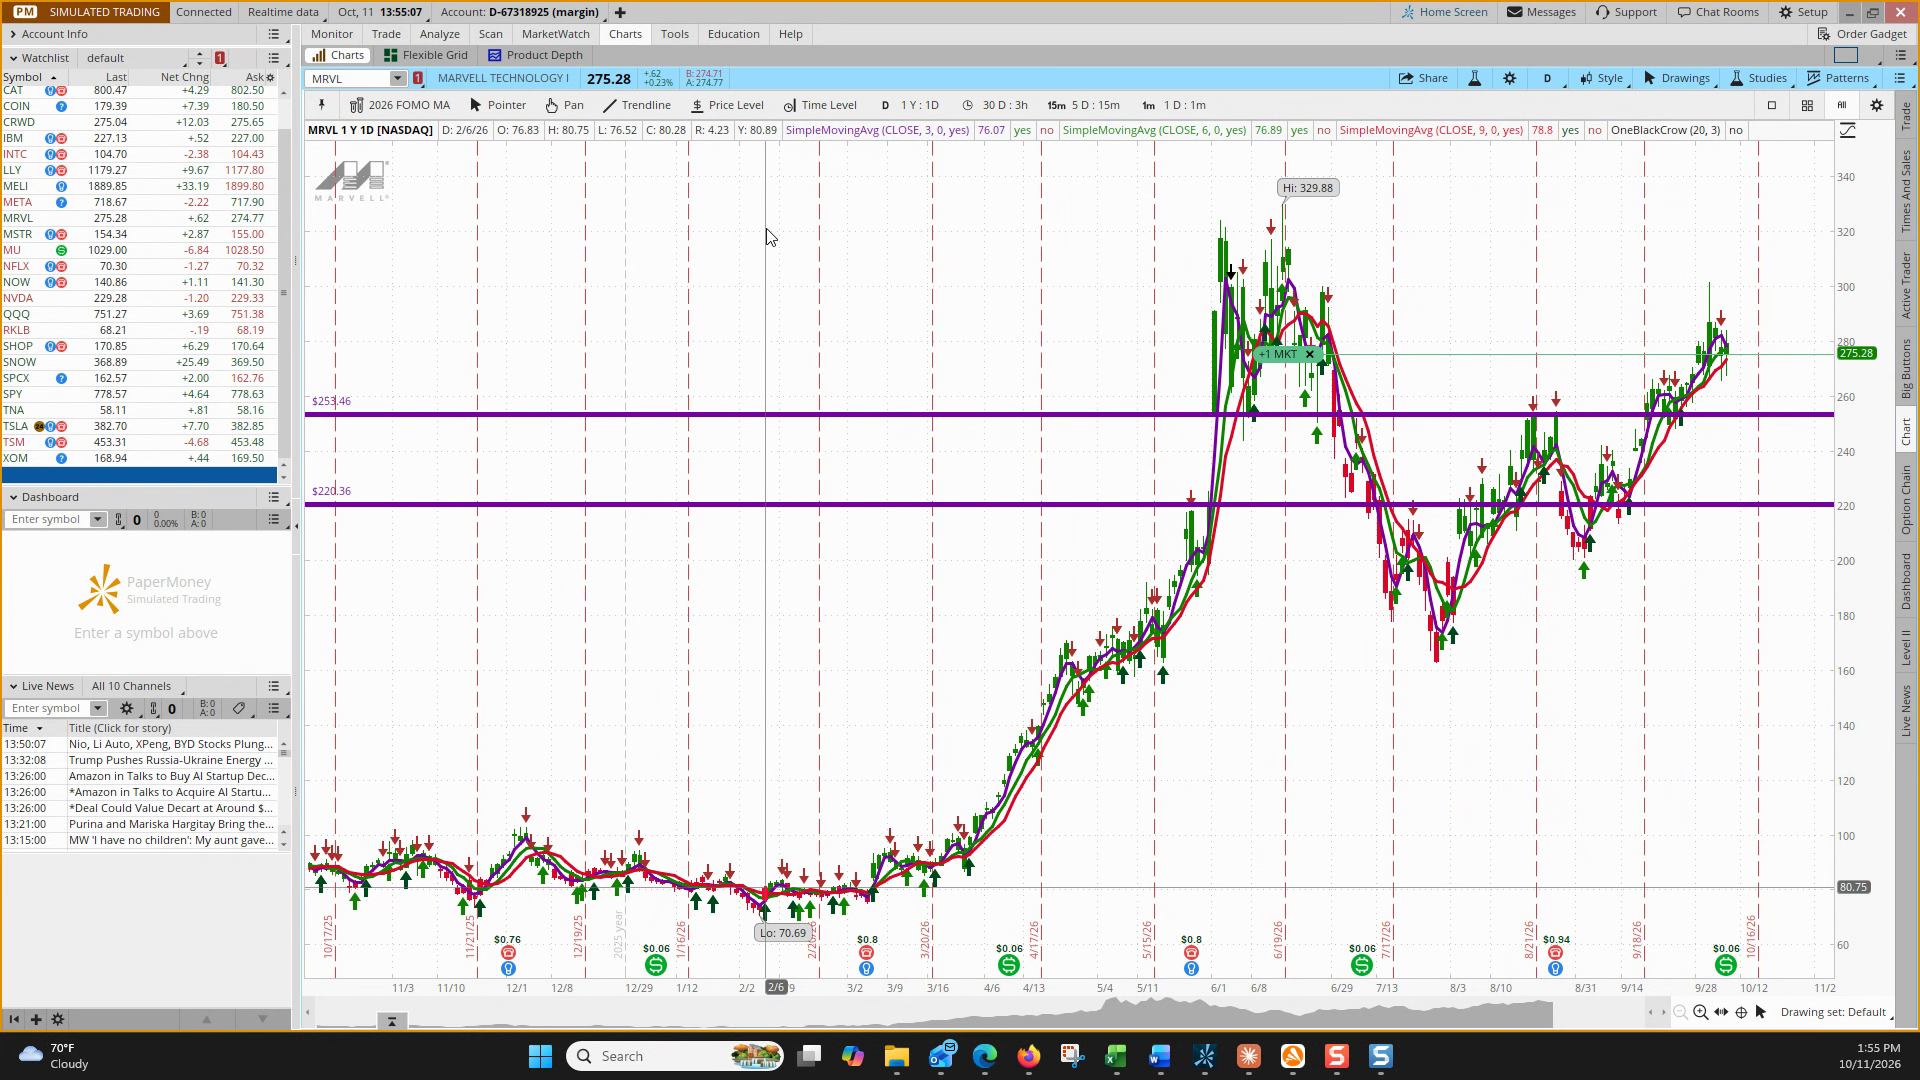1920x1080 pixels.
Task: Open live news filter gear icon
Action: [127, 708]
